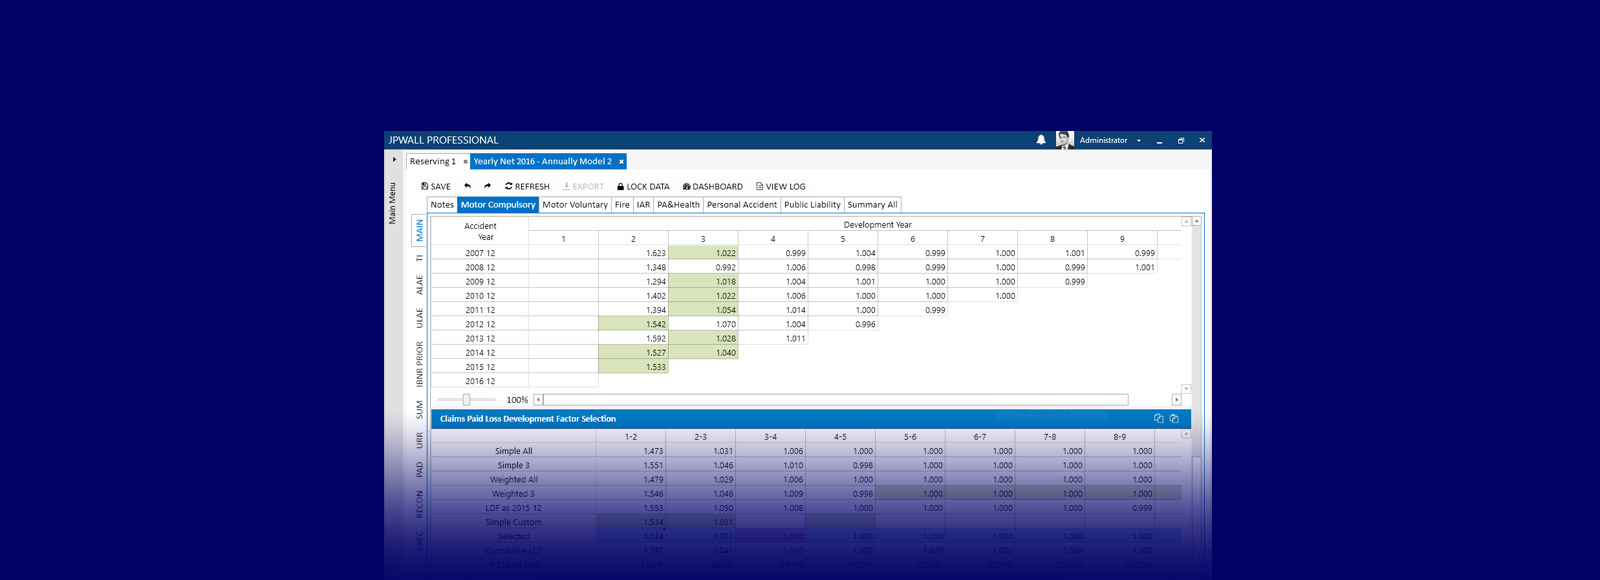
Task: Close the Yearly Net 2016 tab
Action: [x=621, y=161]
